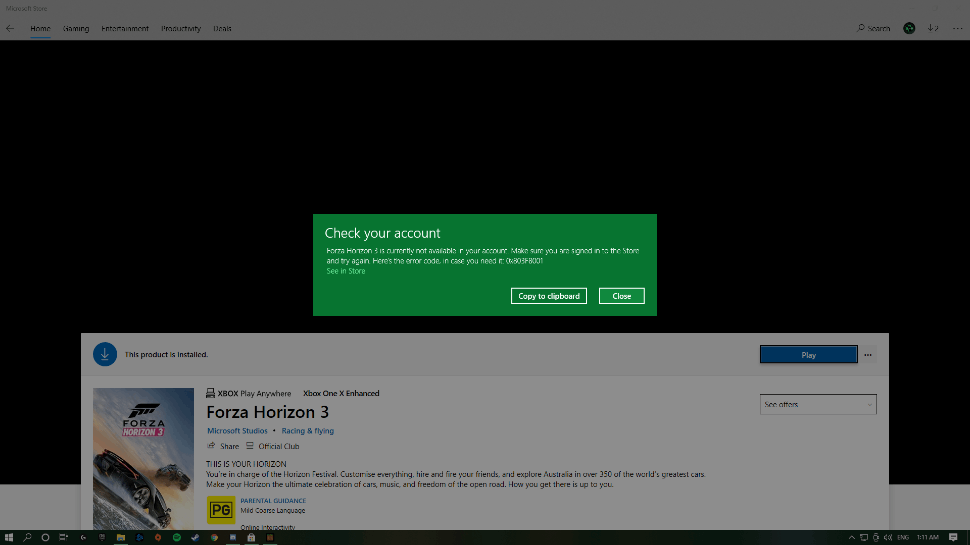Click the "Mild Coarse Language" descriptor
Viewport: 970px width, 545px height.
click(x=273, y=511)
